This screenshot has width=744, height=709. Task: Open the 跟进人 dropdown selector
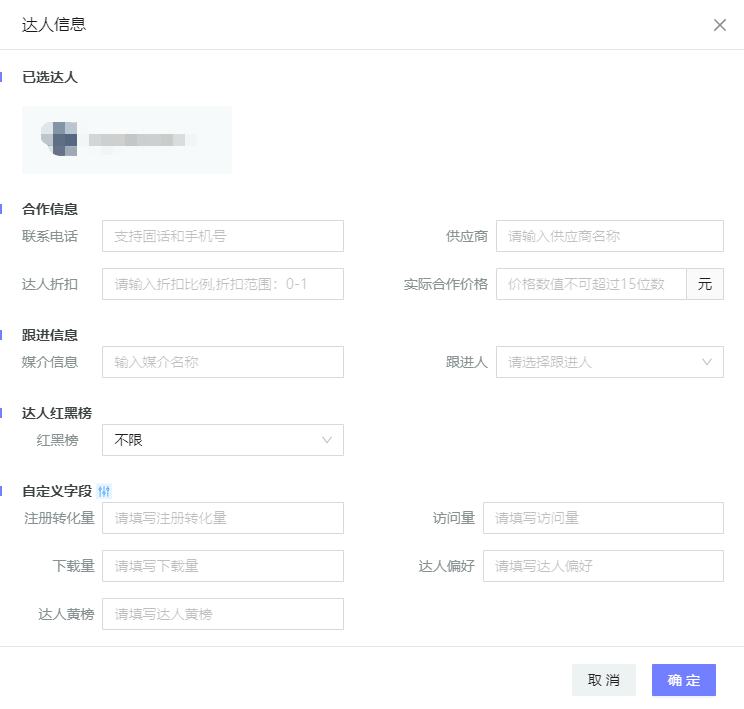(600, 362)
